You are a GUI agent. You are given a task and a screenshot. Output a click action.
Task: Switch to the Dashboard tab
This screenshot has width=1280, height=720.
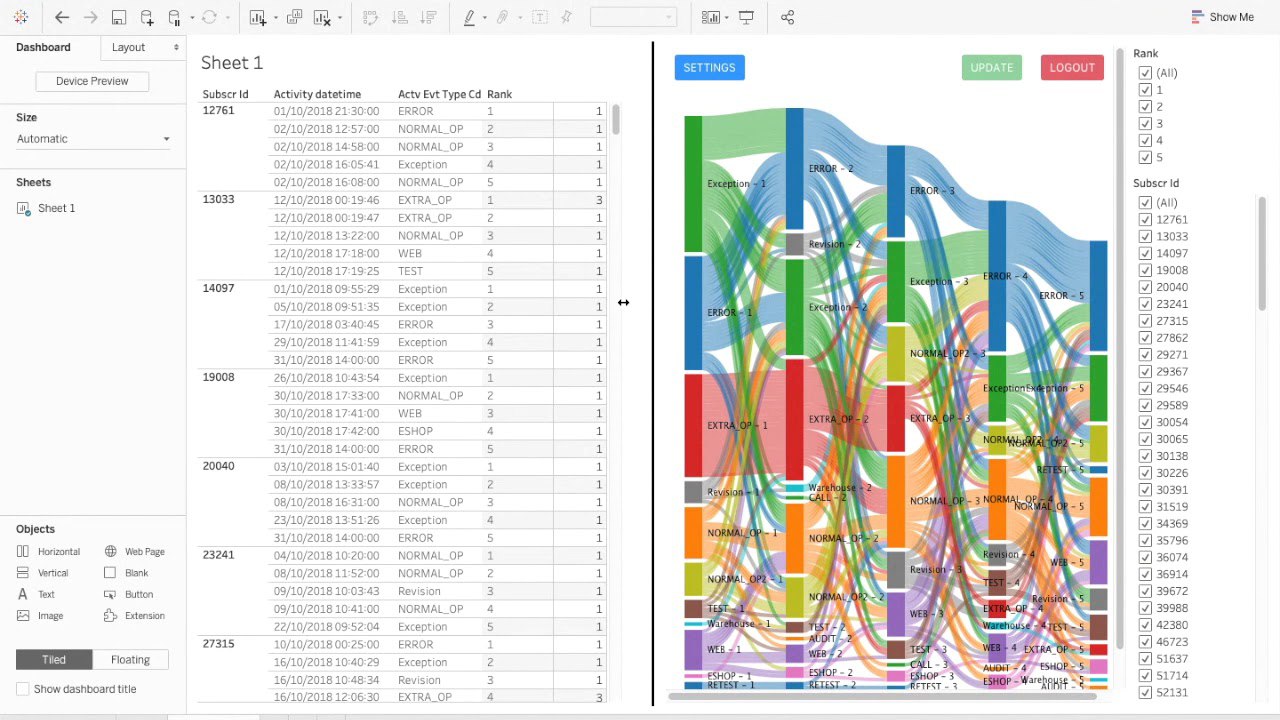(43, 47)
